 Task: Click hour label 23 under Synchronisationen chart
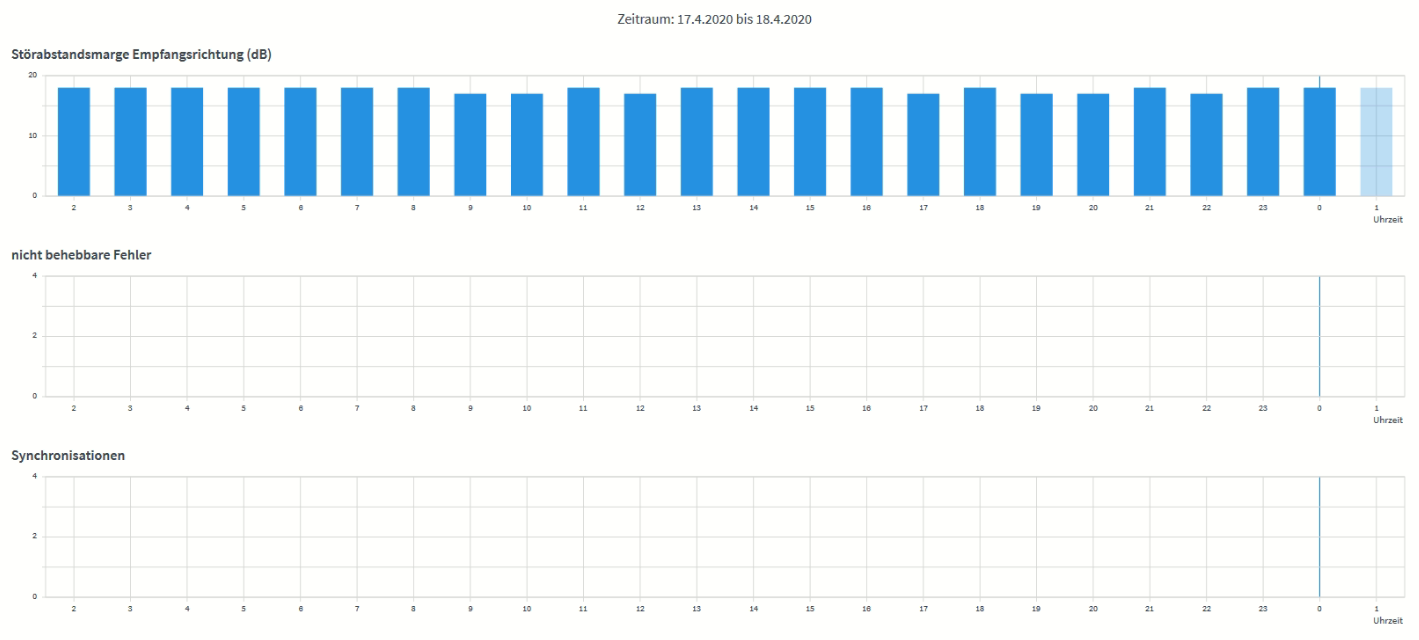click(x=1264, y=608)
